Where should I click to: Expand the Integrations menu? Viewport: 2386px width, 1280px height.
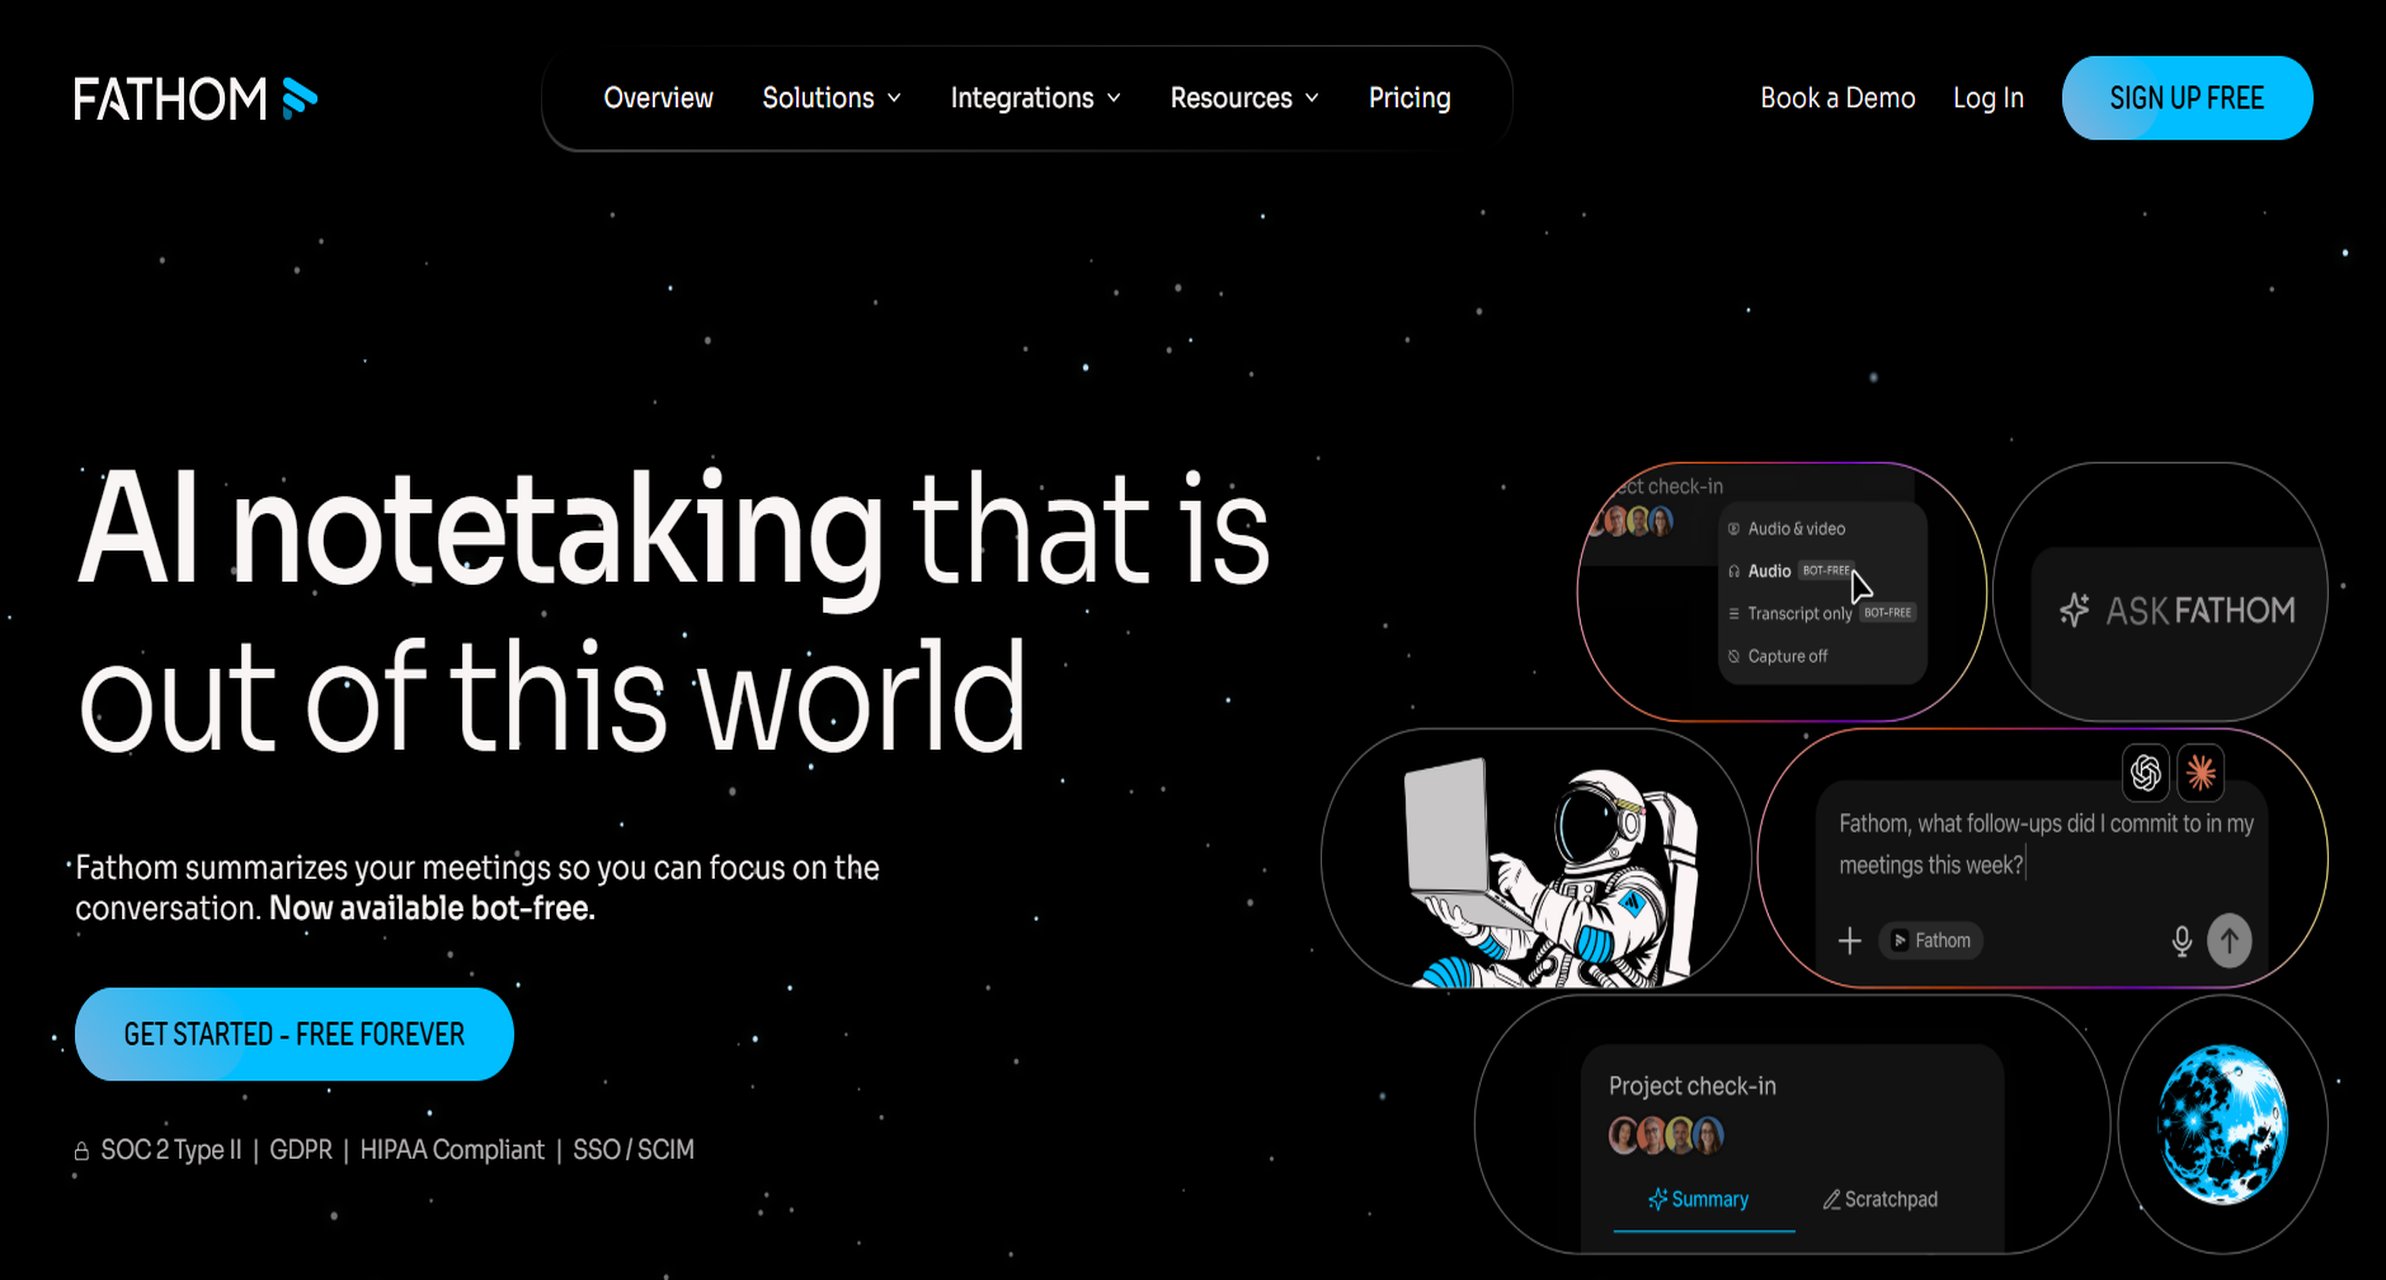pyautogui.click(x=1035, y=98)
